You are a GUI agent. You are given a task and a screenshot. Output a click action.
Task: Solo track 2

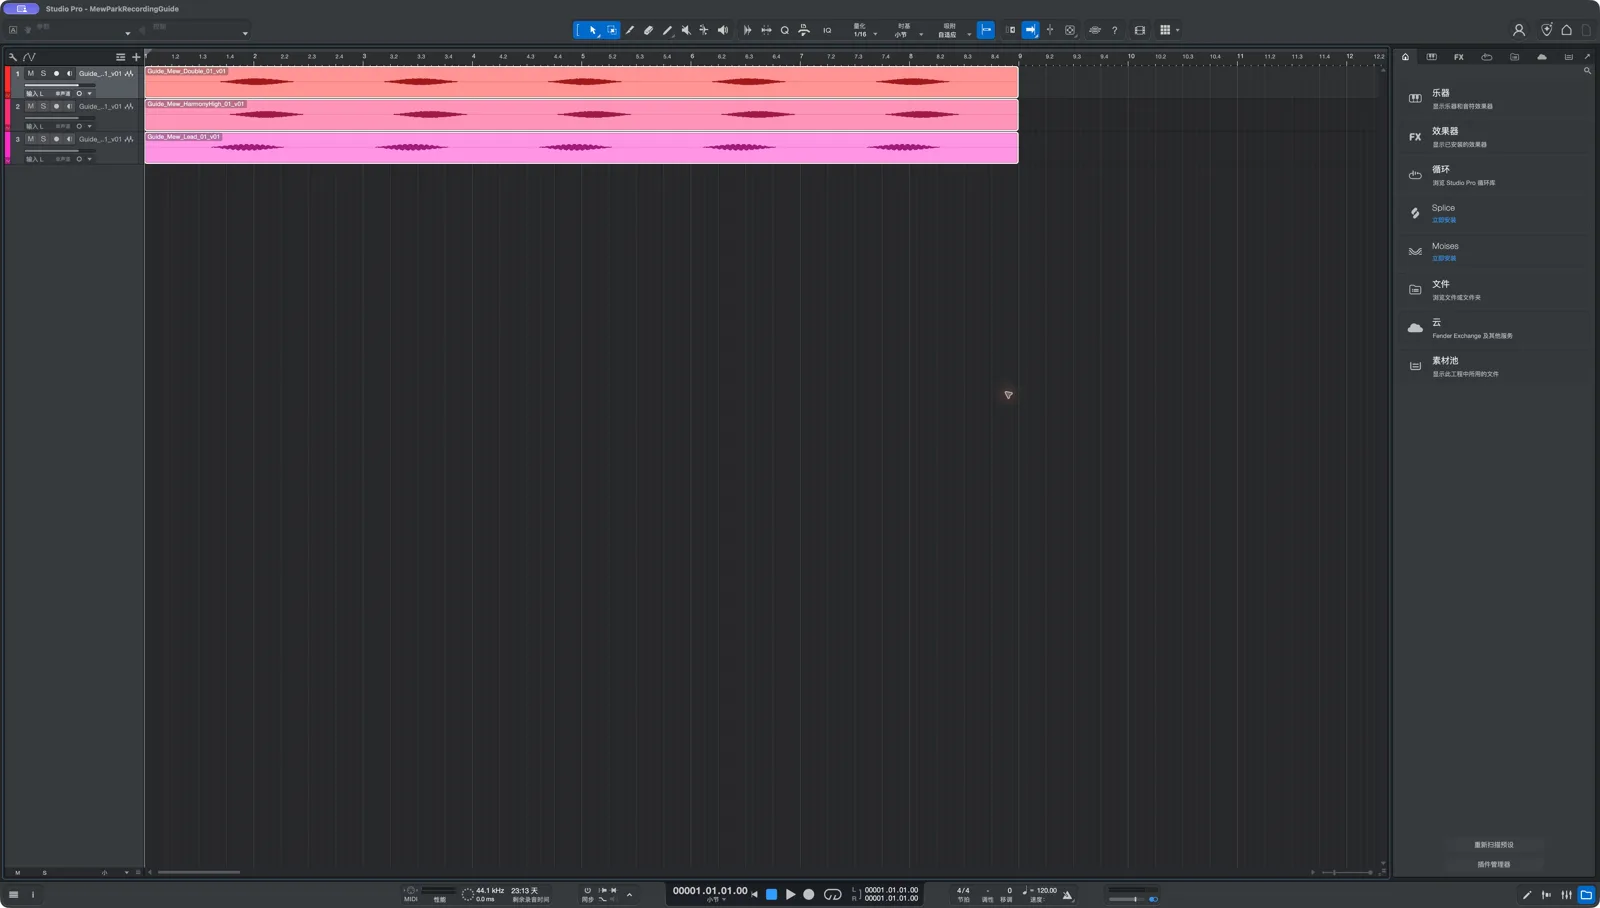coord(43,106)
